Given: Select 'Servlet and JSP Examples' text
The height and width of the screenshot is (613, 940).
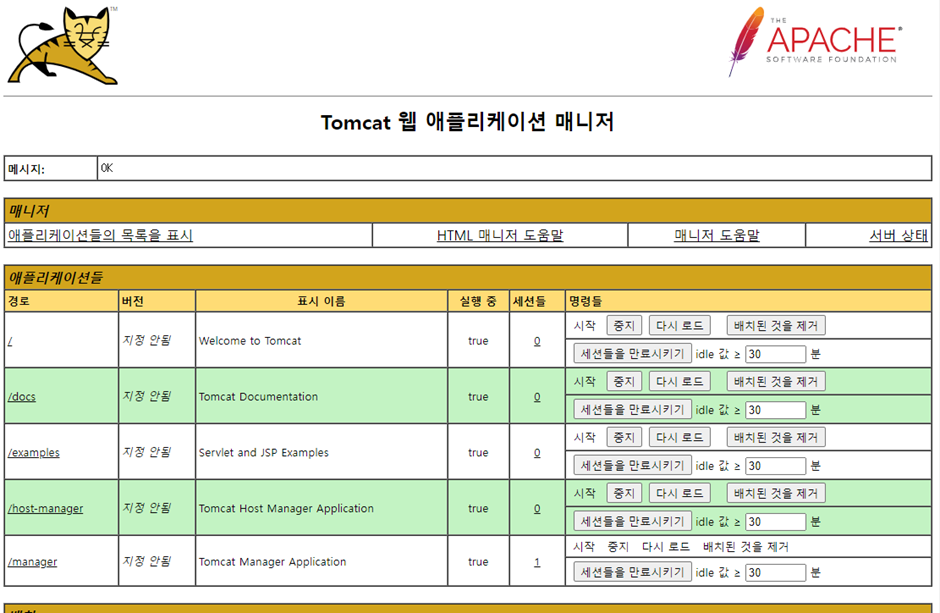Looking at the screenshot, I should (264, 452).
